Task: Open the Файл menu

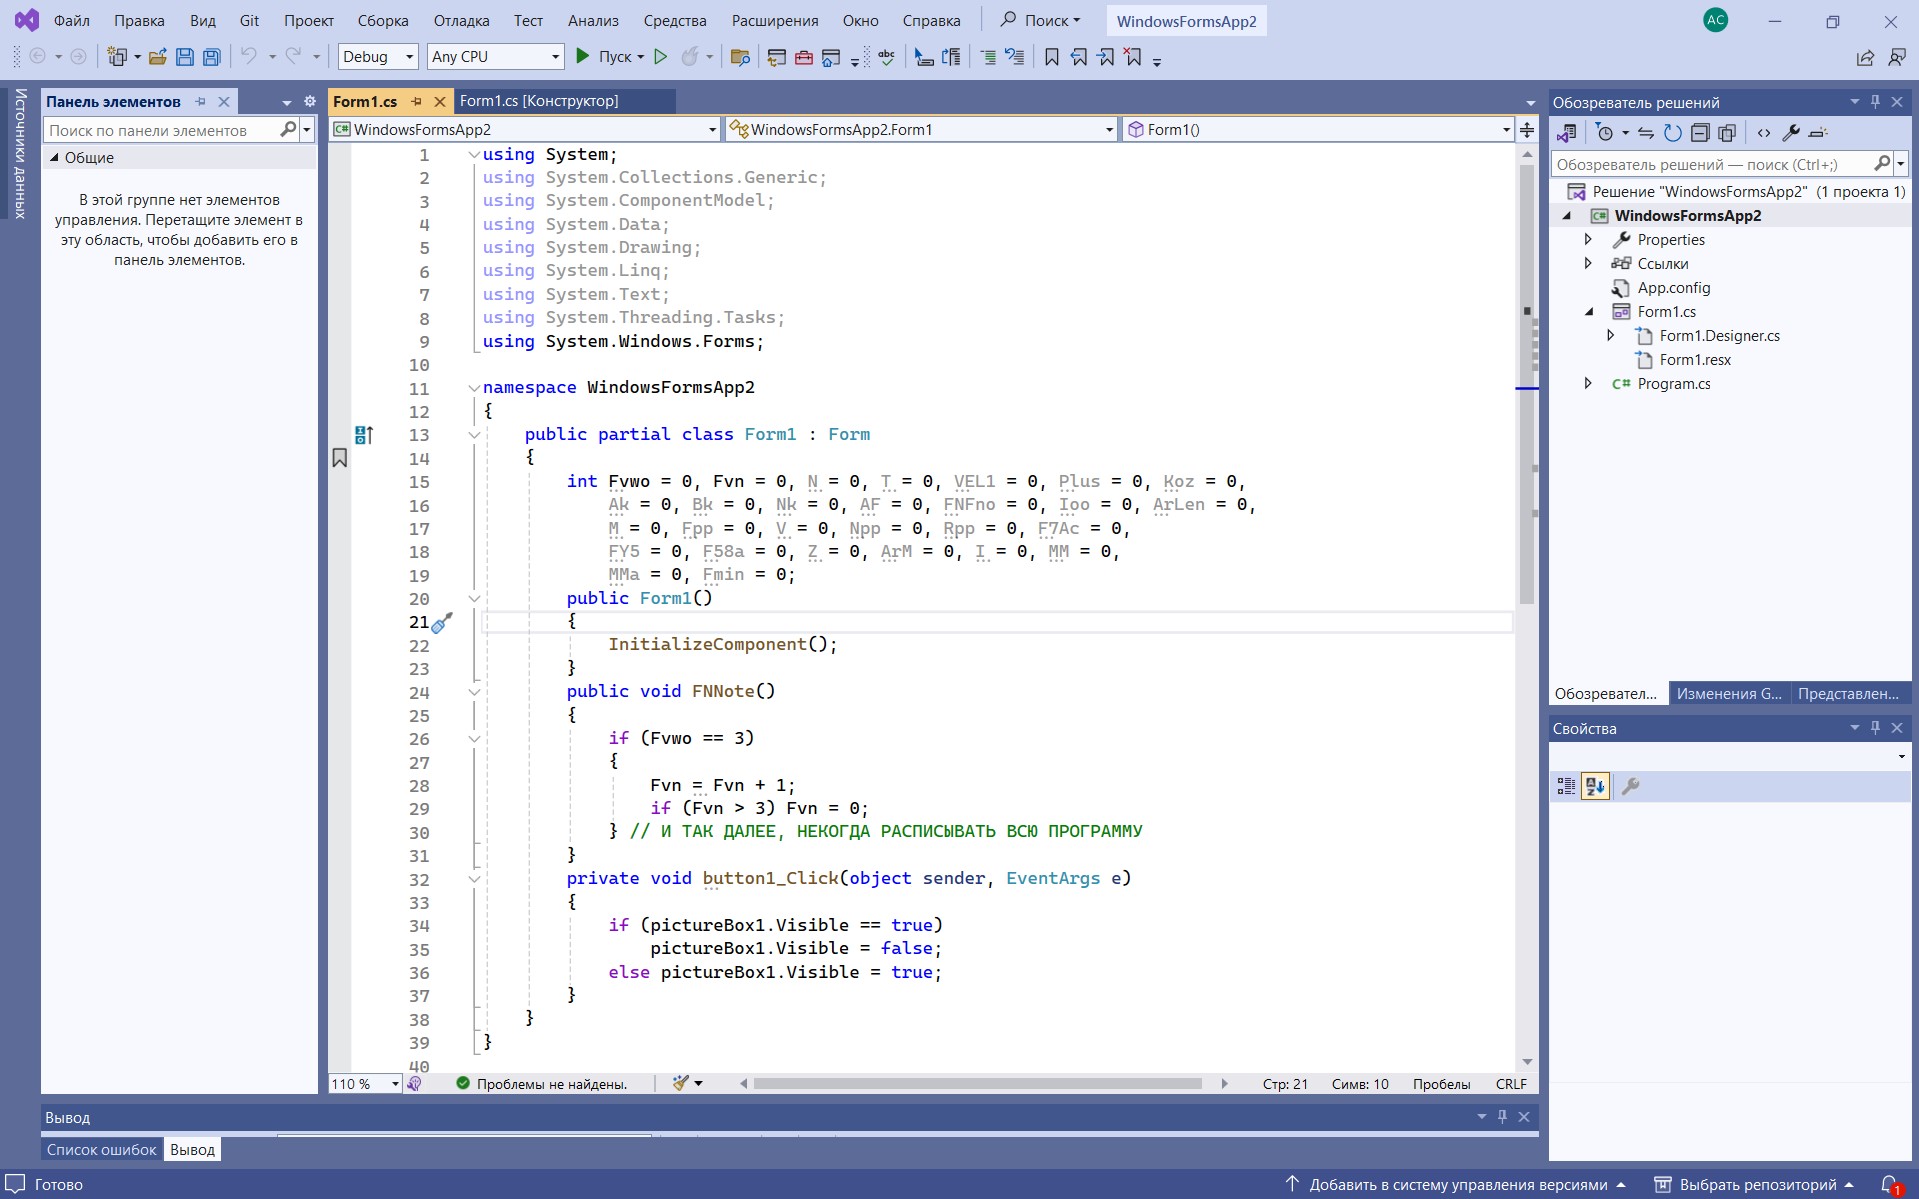Action: [72, 21]
